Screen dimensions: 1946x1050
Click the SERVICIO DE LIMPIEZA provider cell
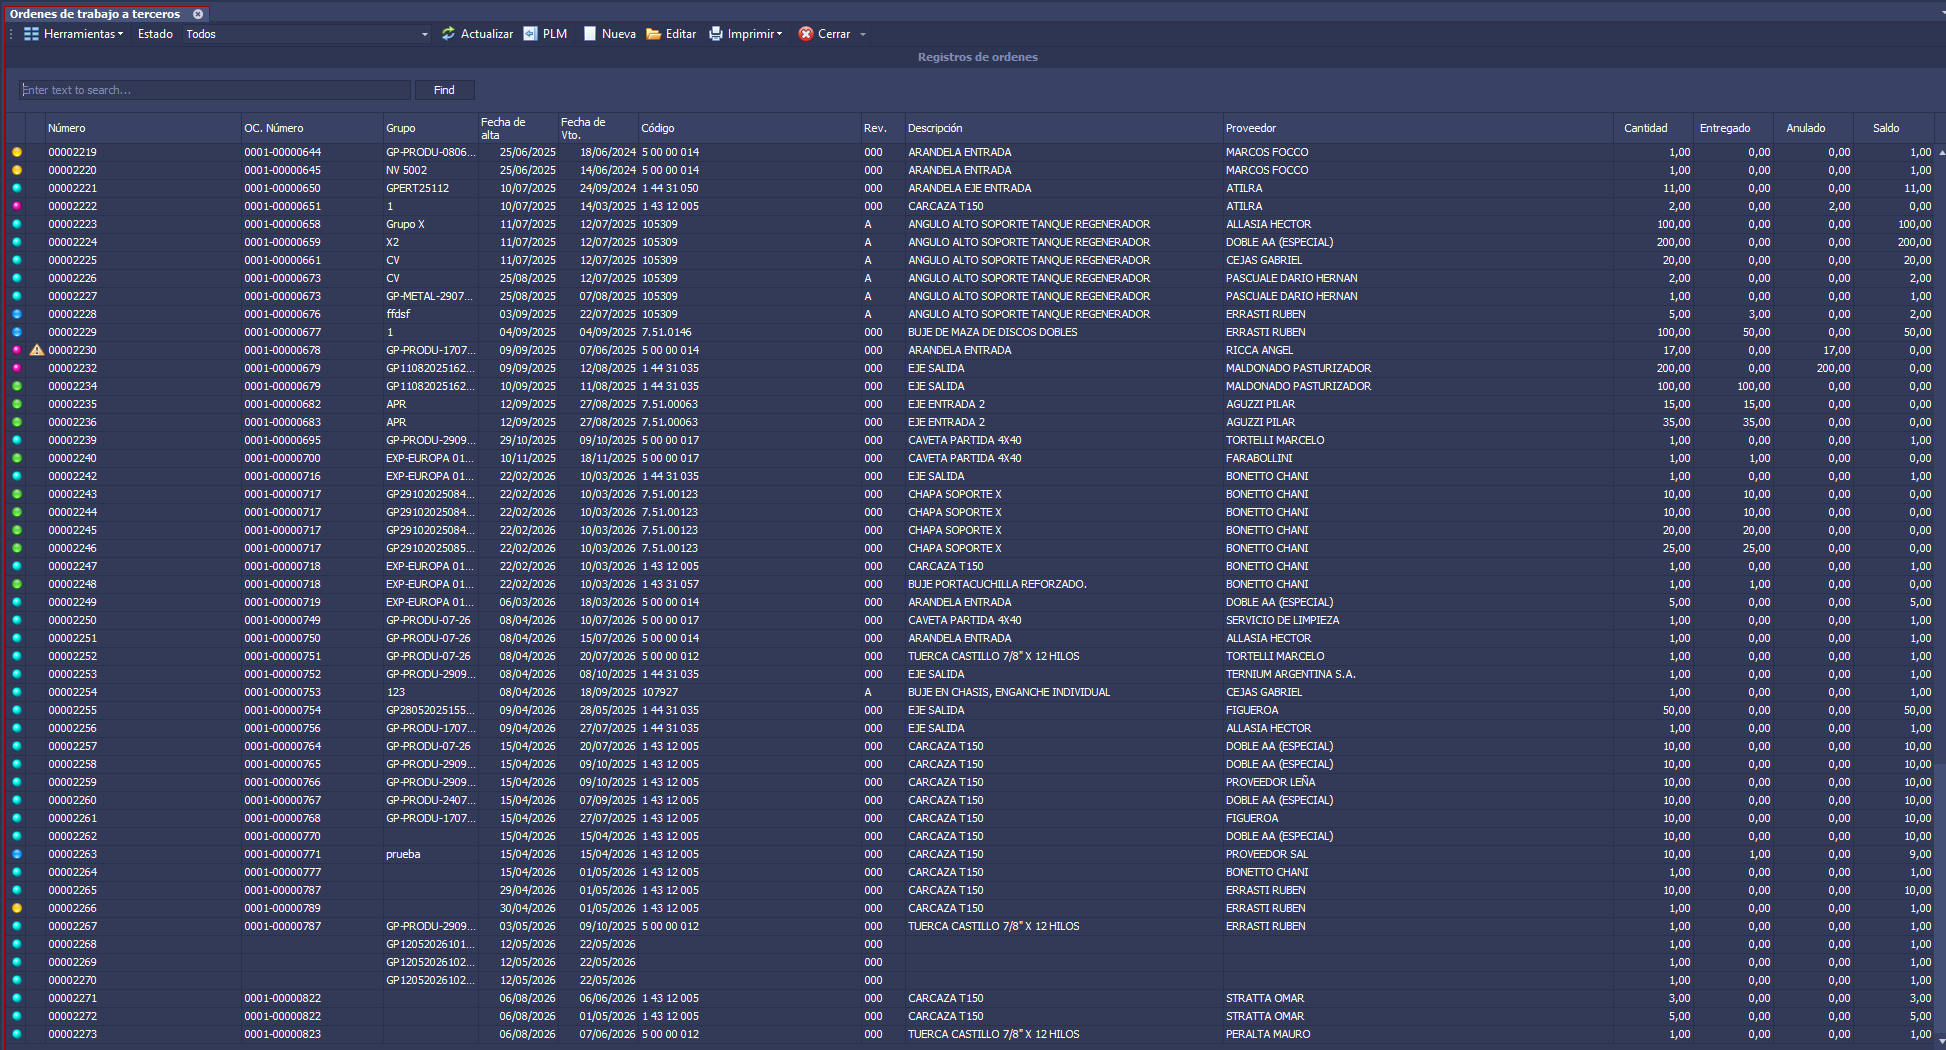[1282, 620]
